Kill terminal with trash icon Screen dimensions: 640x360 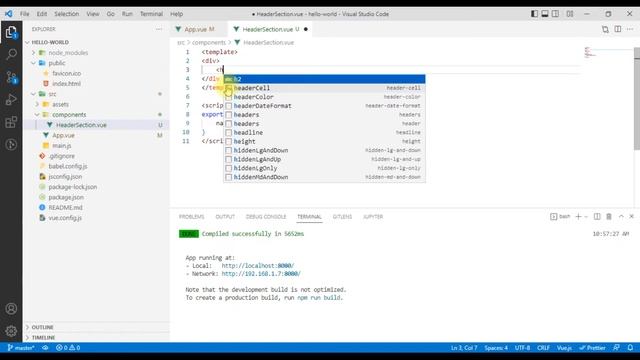609,216
